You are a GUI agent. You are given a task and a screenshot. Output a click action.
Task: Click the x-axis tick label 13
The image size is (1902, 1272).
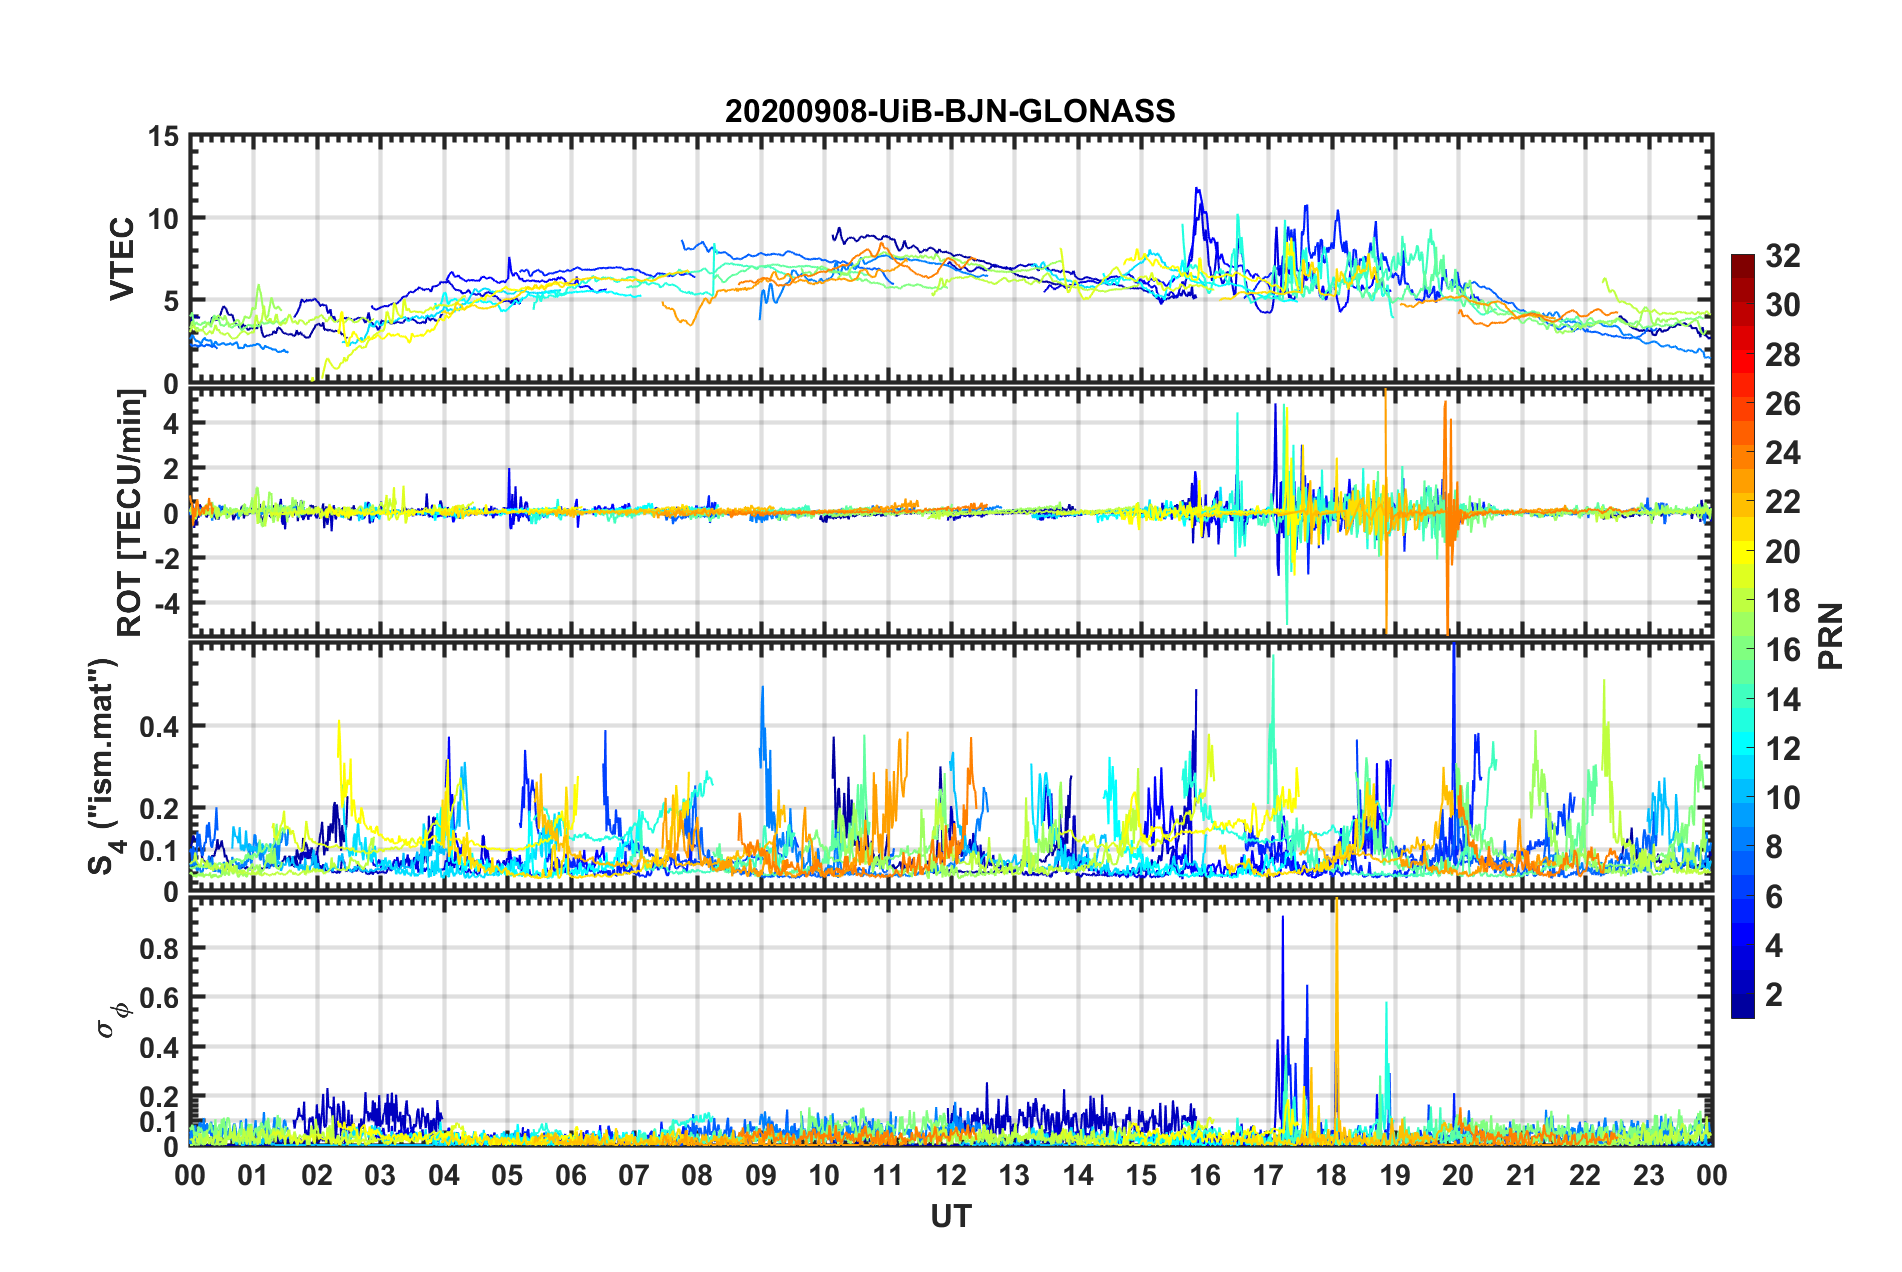coord(1014,1175)
